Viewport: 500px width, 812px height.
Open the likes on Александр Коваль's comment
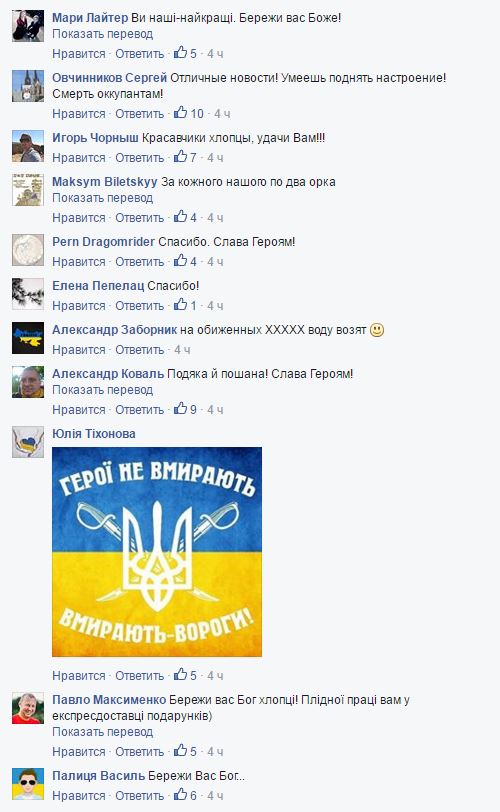point(185,409)
